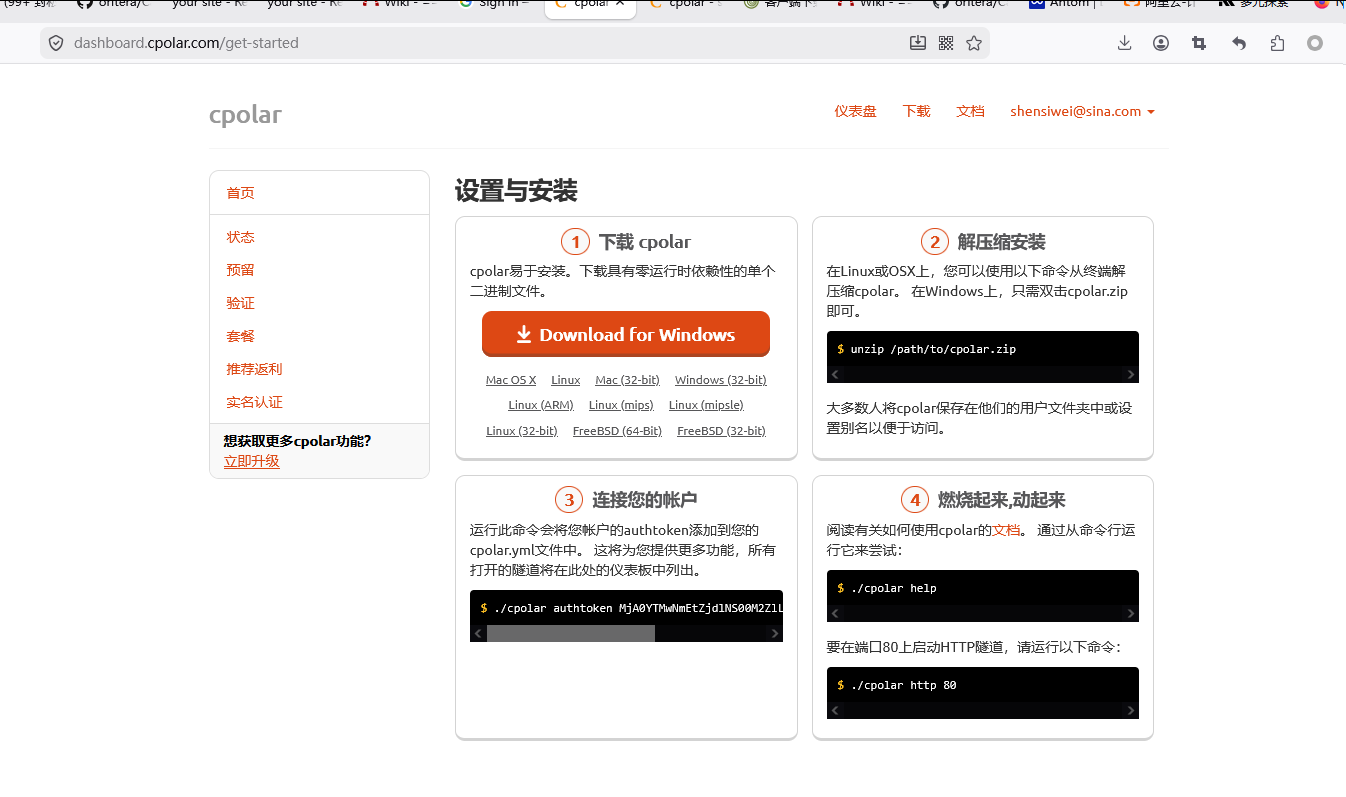Image resolution: width=1346 pixels, height=797 pixels.
Task: Open the browser downloads panel
Action: click(x=1124, y=43)
